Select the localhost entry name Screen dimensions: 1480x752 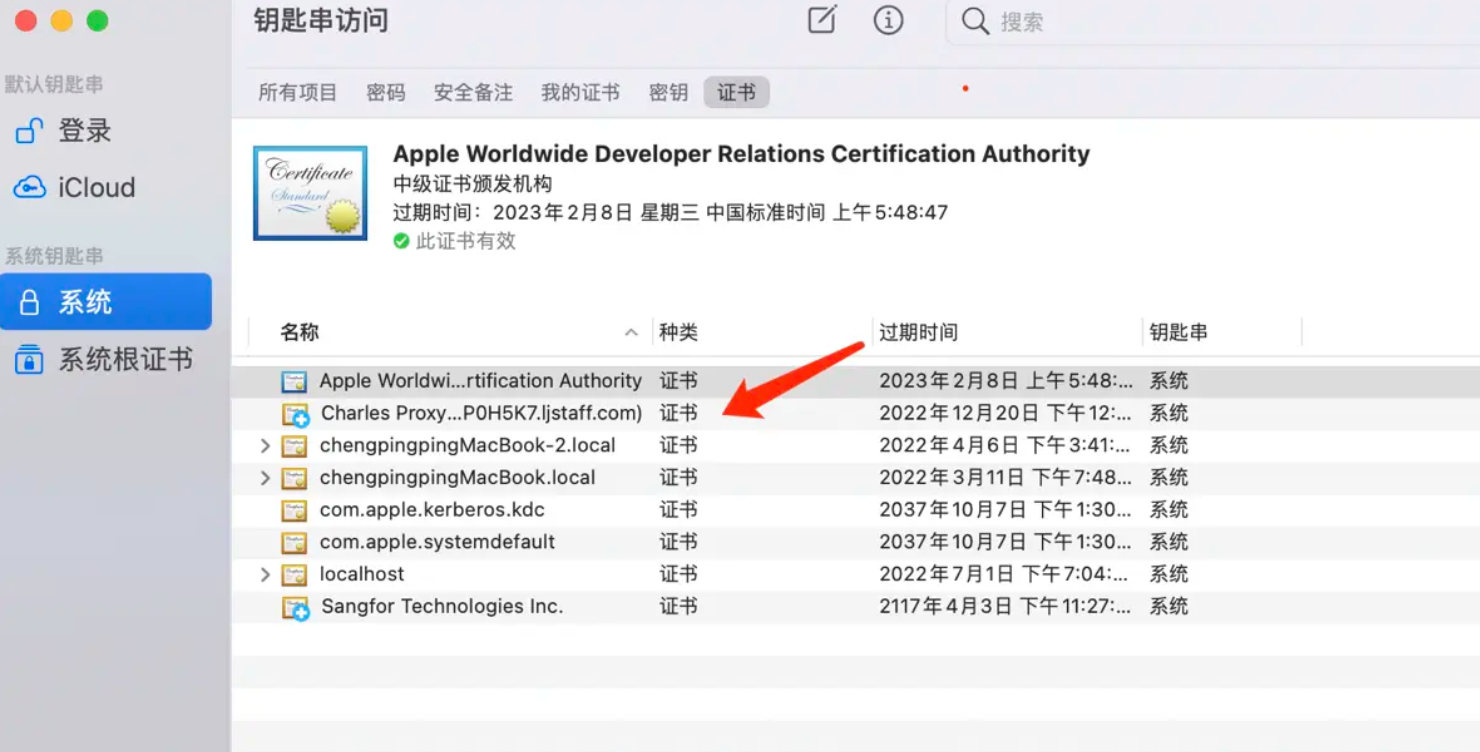(362, 573)
